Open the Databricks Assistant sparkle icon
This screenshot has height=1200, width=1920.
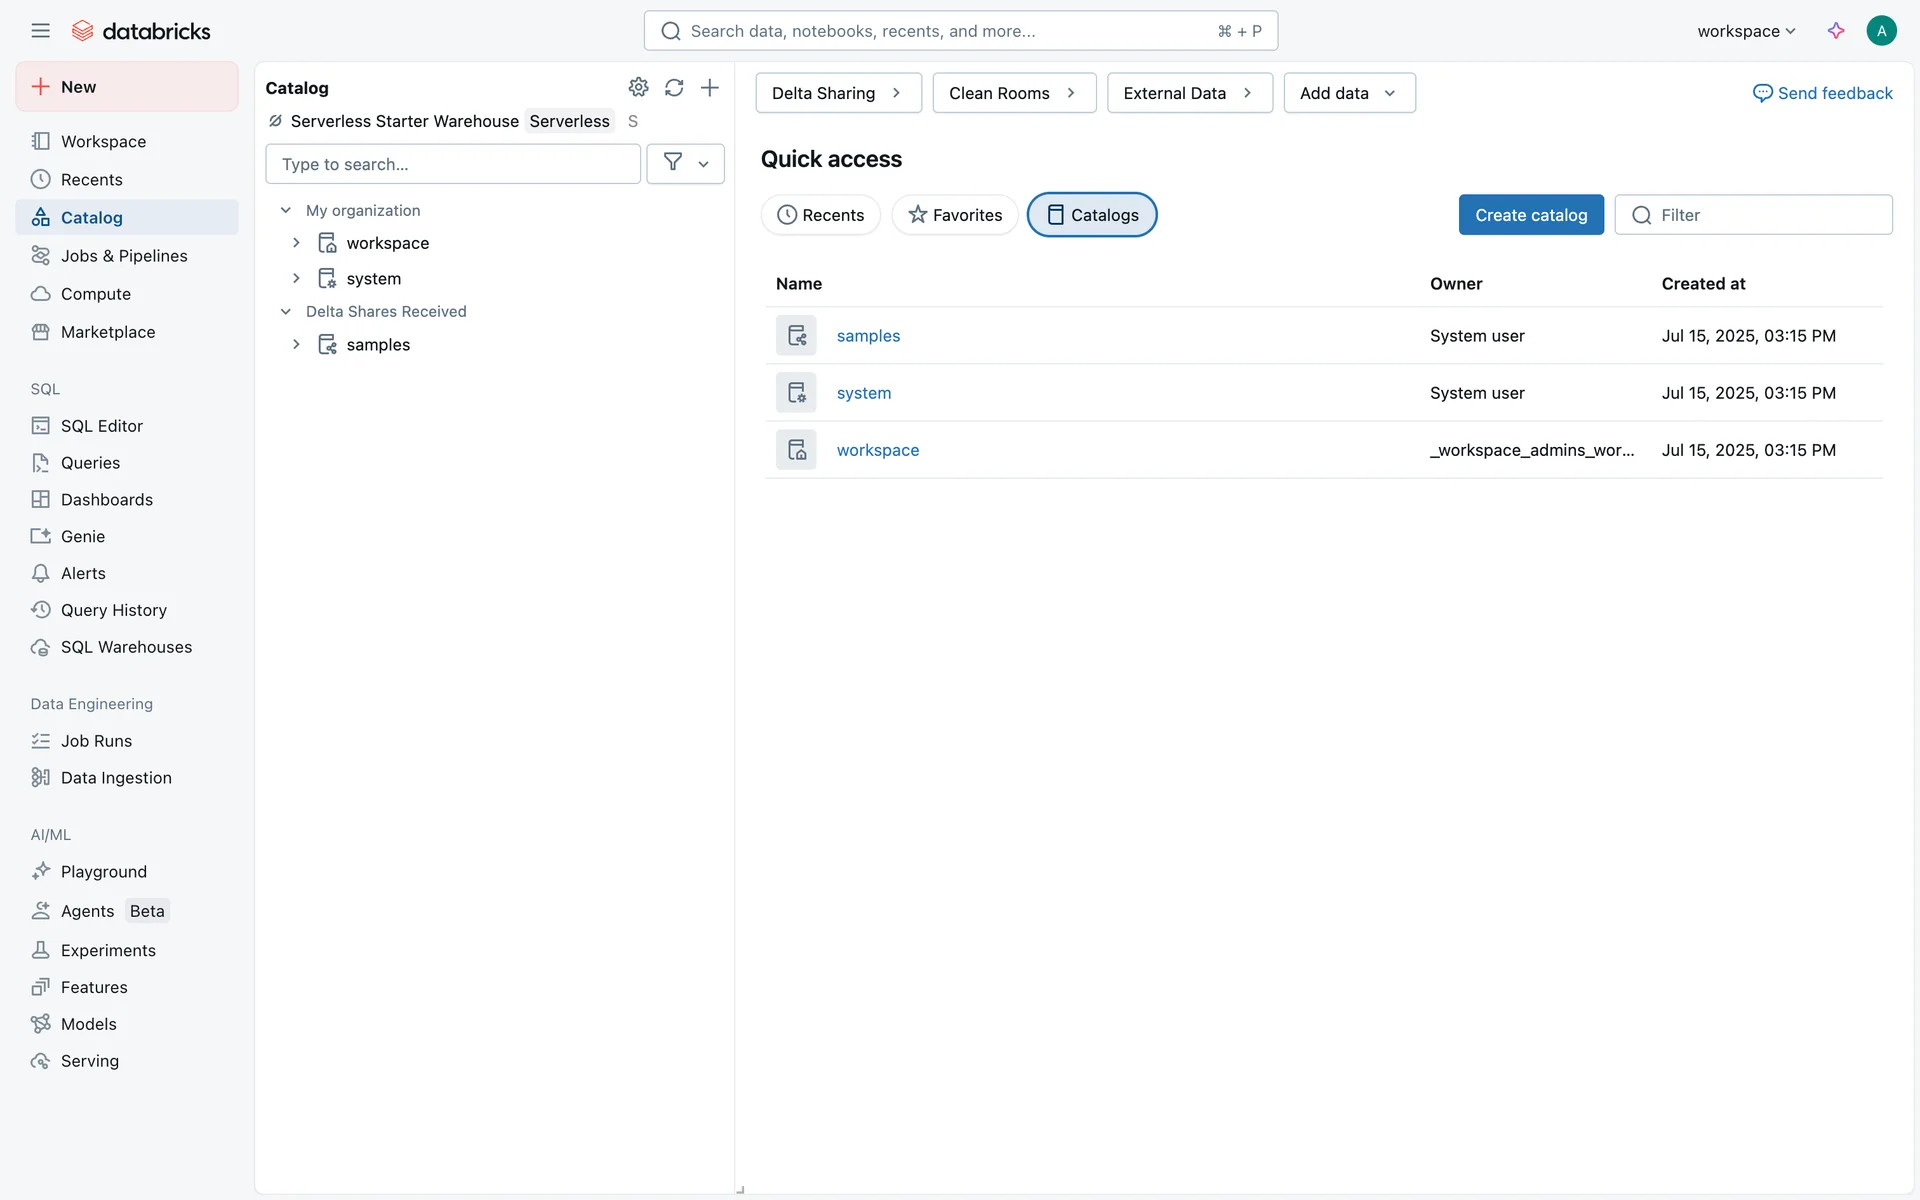point(1836,31)
